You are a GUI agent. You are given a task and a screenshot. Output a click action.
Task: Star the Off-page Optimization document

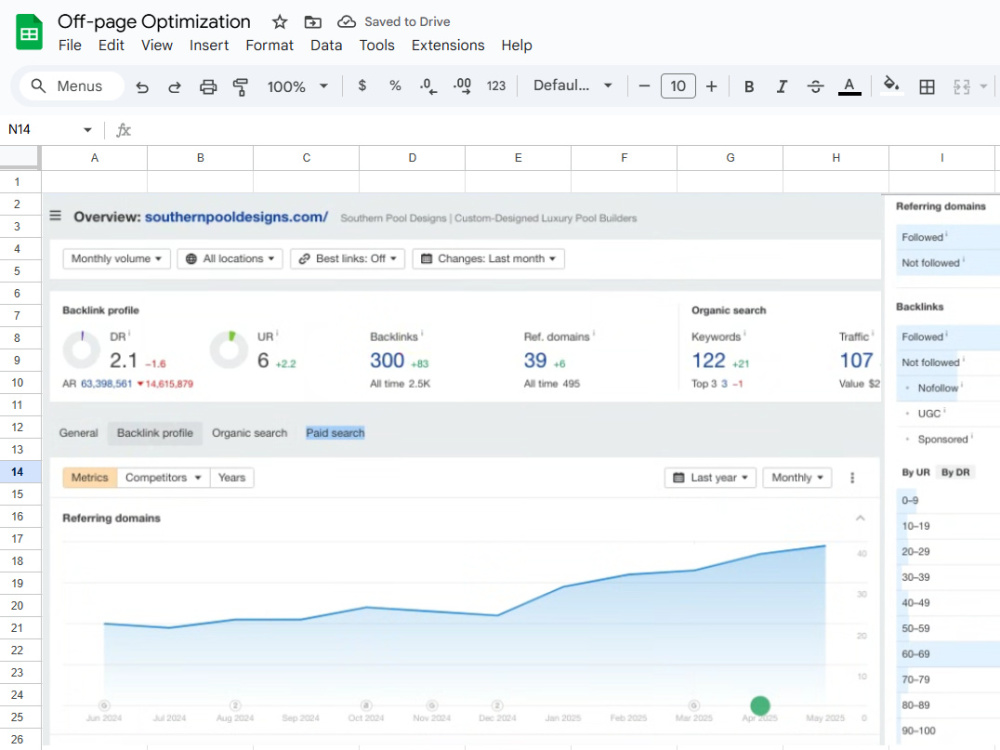[x=279, y=22]
